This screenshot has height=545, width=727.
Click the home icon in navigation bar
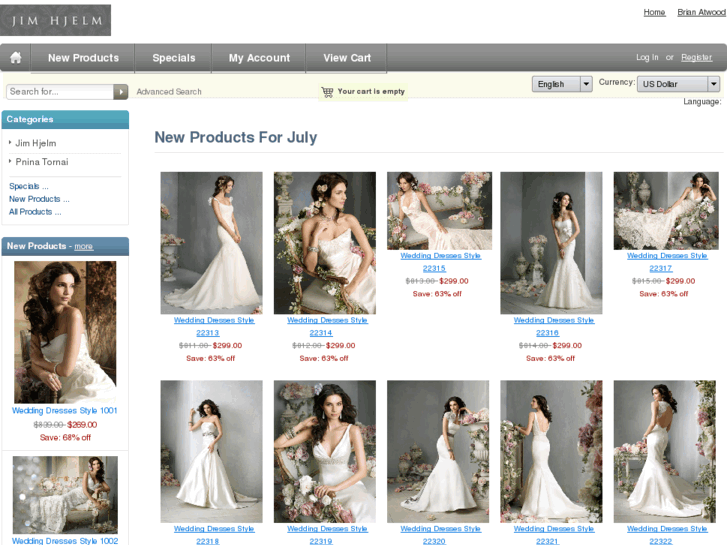[x=16, y=58]
